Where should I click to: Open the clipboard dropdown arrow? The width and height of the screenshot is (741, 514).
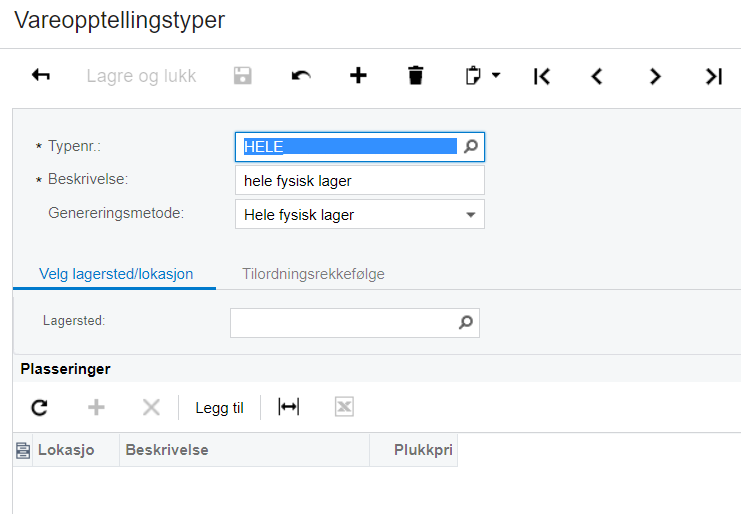496,75
